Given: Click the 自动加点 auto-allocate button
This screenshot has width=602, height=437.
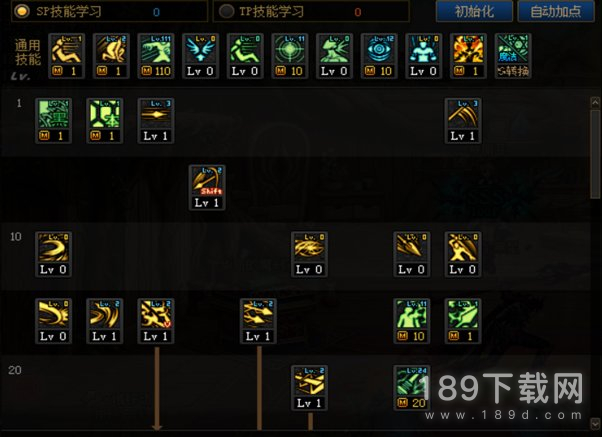Looking at the screenshot, I should click(556, 11).
